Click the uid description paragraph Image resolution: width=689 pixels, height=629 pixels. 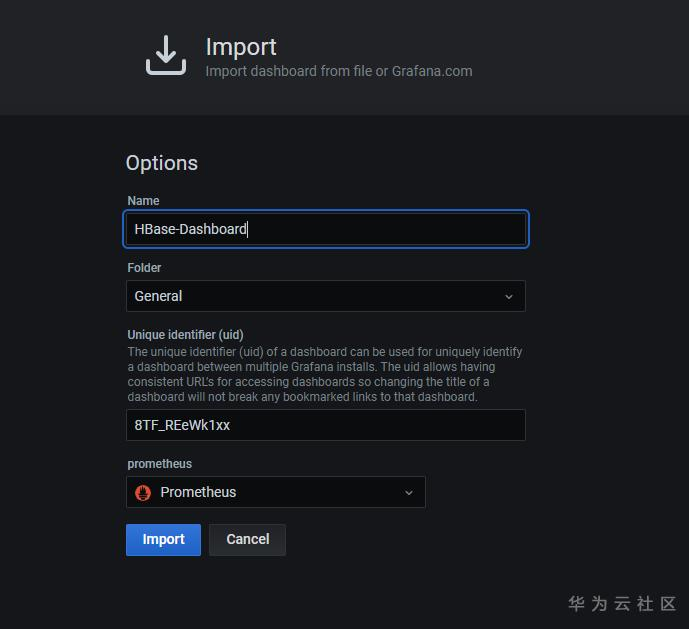(324, 374)
